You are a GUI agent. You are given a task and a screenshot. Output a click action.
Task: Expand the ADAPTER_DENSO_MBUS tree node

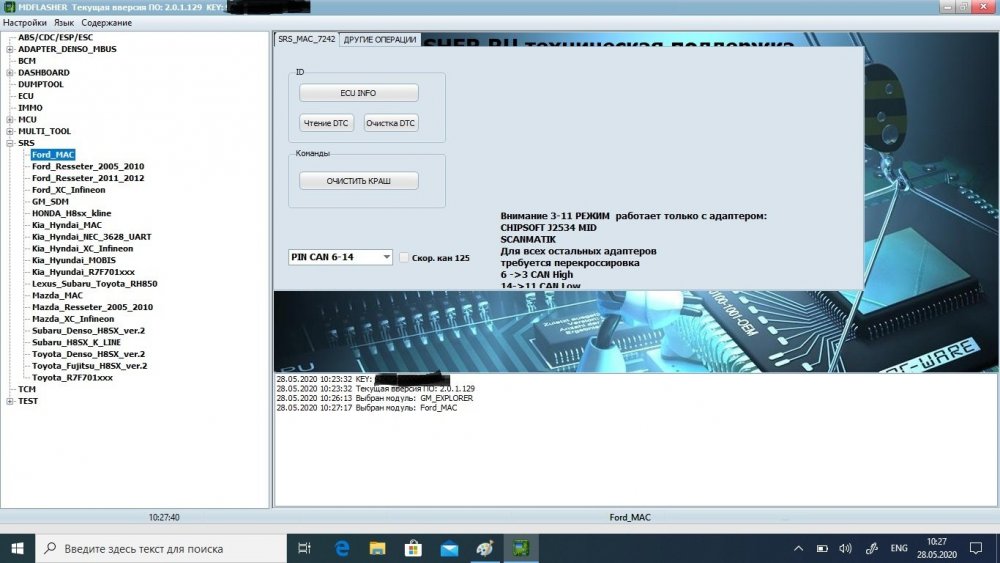click(x=10, y=49)
